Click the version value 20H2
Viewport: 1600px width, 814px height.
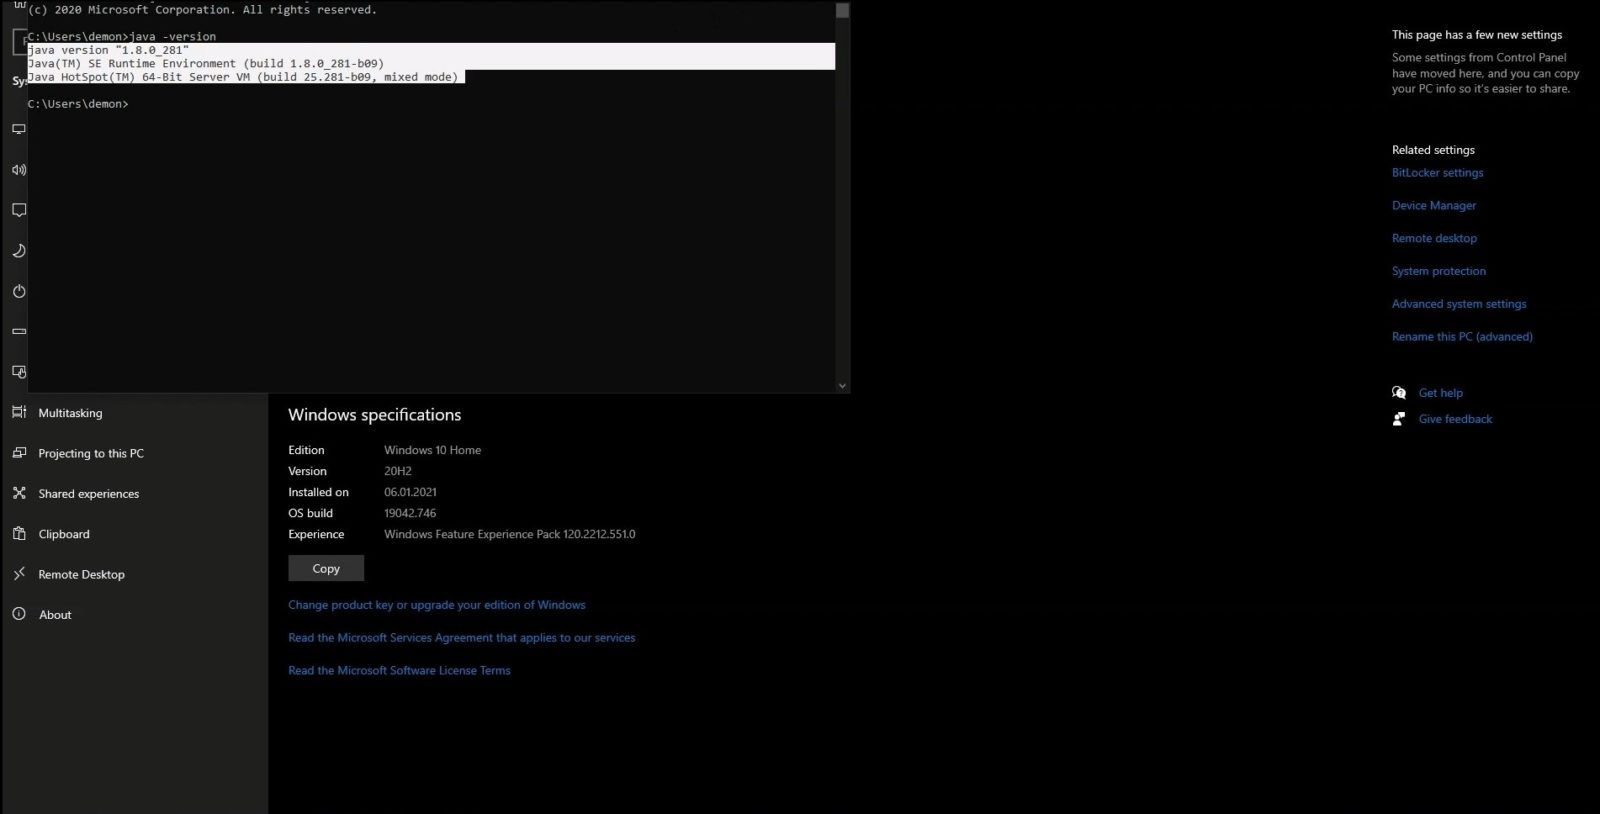398,471
